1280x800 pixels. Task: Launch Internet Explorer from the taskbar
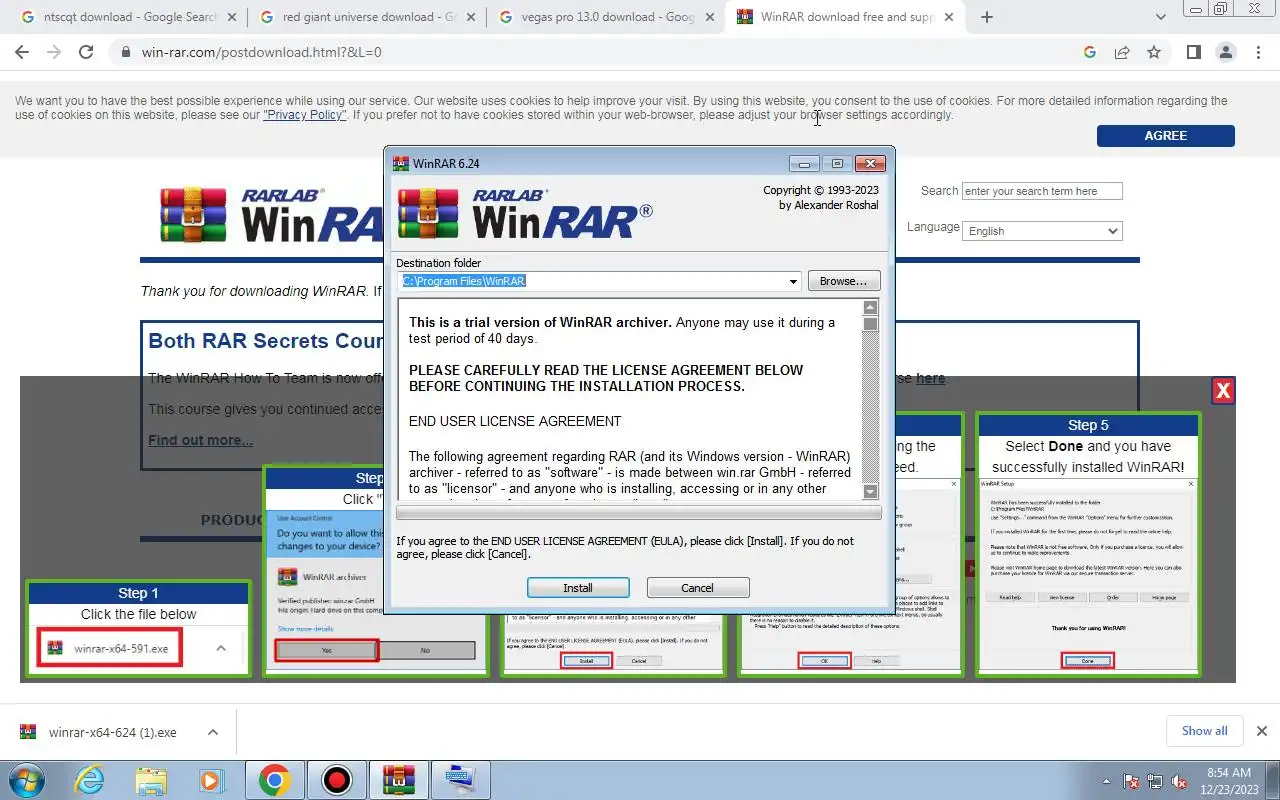pos(90,779)
